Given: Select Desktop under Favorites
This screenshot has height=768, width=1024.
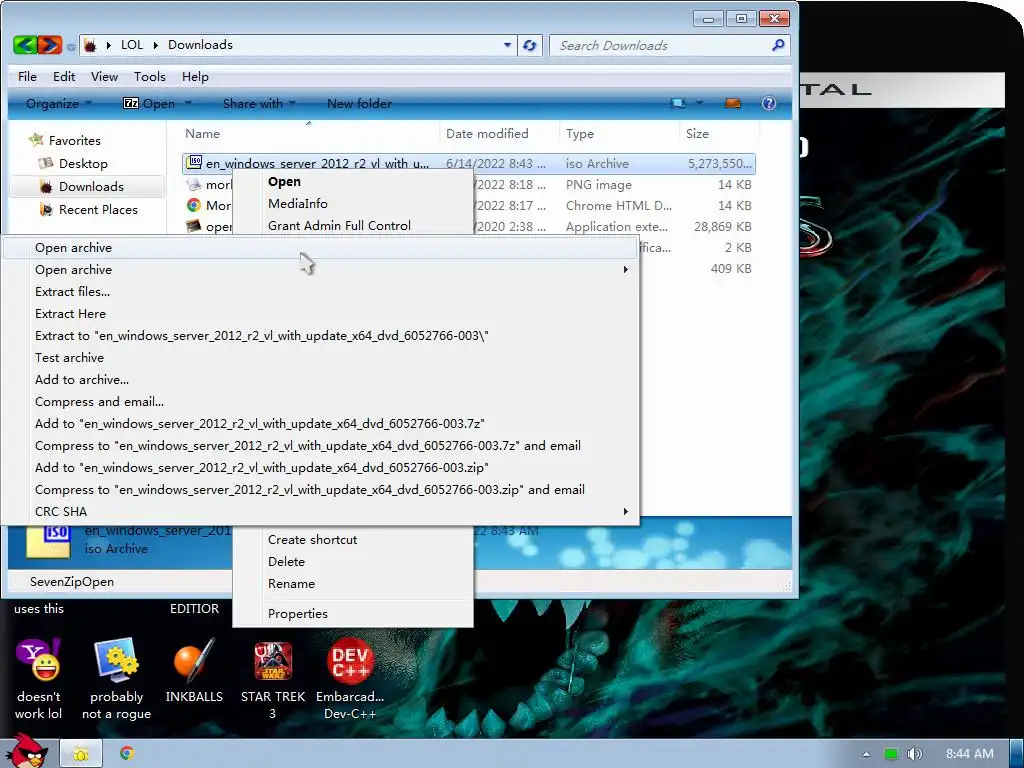Looking at the screenshot, I should coord(83,163).
